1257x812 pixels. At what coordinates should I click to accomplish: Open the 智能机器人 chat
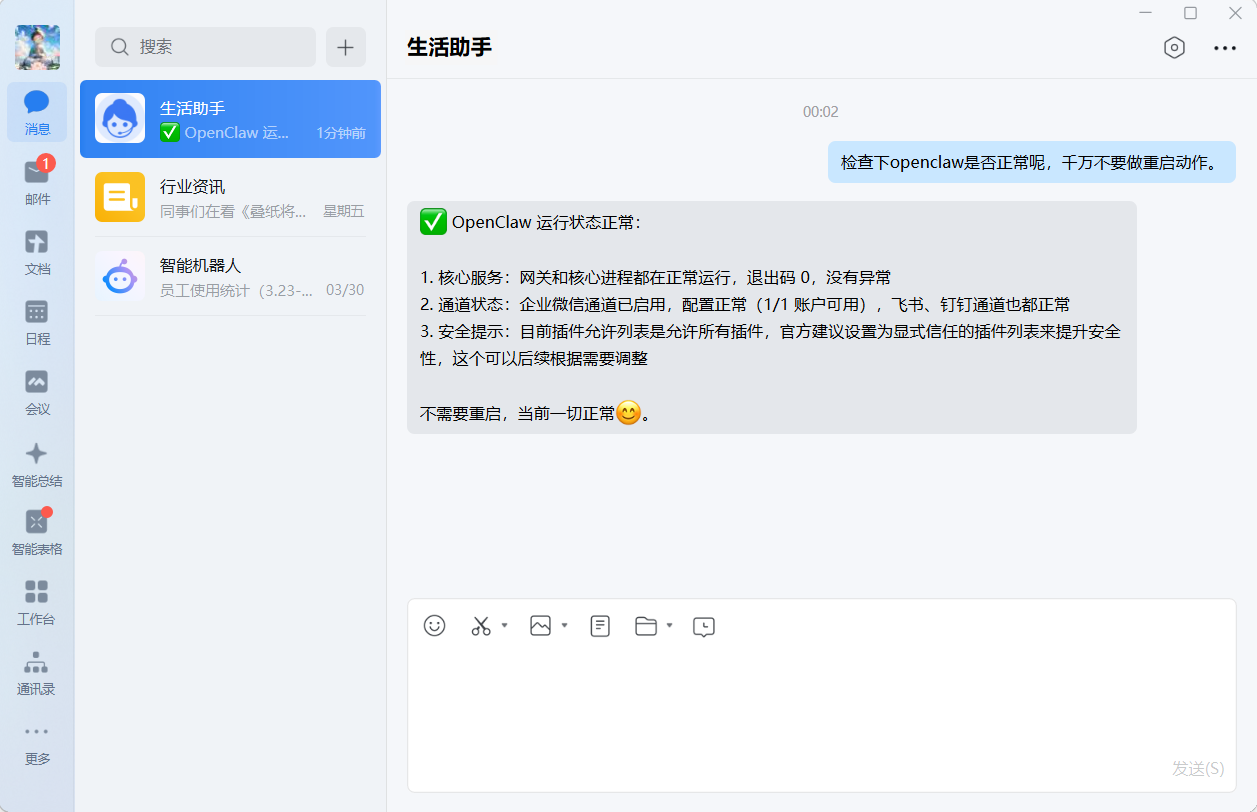click(230, 277)
